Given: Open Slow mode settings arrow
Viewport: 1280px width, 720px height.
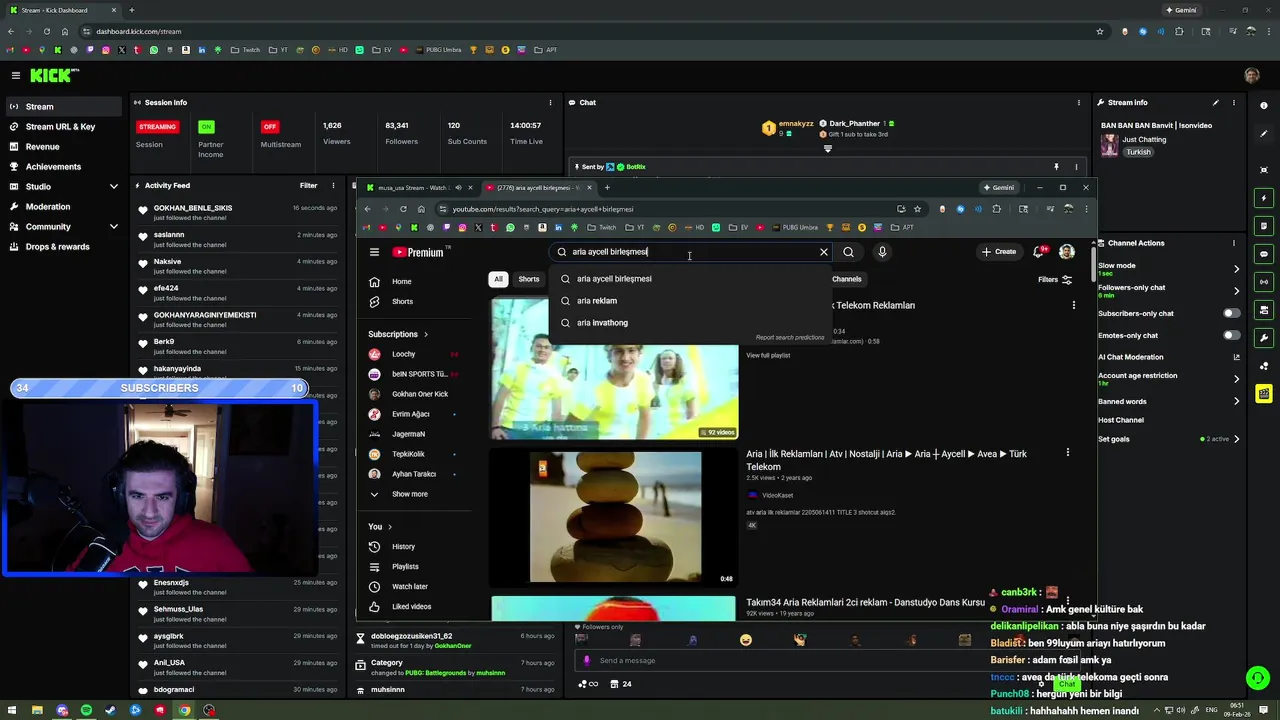Looking at the screenshot, I should click(x=1236, y=268).
